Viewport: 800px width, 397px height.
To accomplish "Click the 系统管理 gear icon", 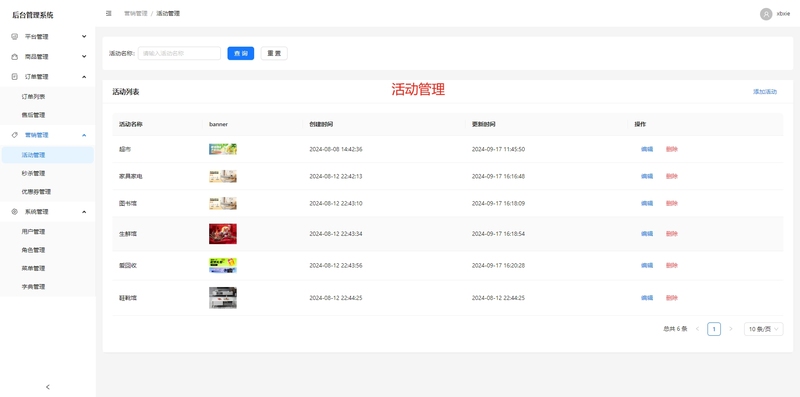I will pyautogui.click(x=14, y=211).
